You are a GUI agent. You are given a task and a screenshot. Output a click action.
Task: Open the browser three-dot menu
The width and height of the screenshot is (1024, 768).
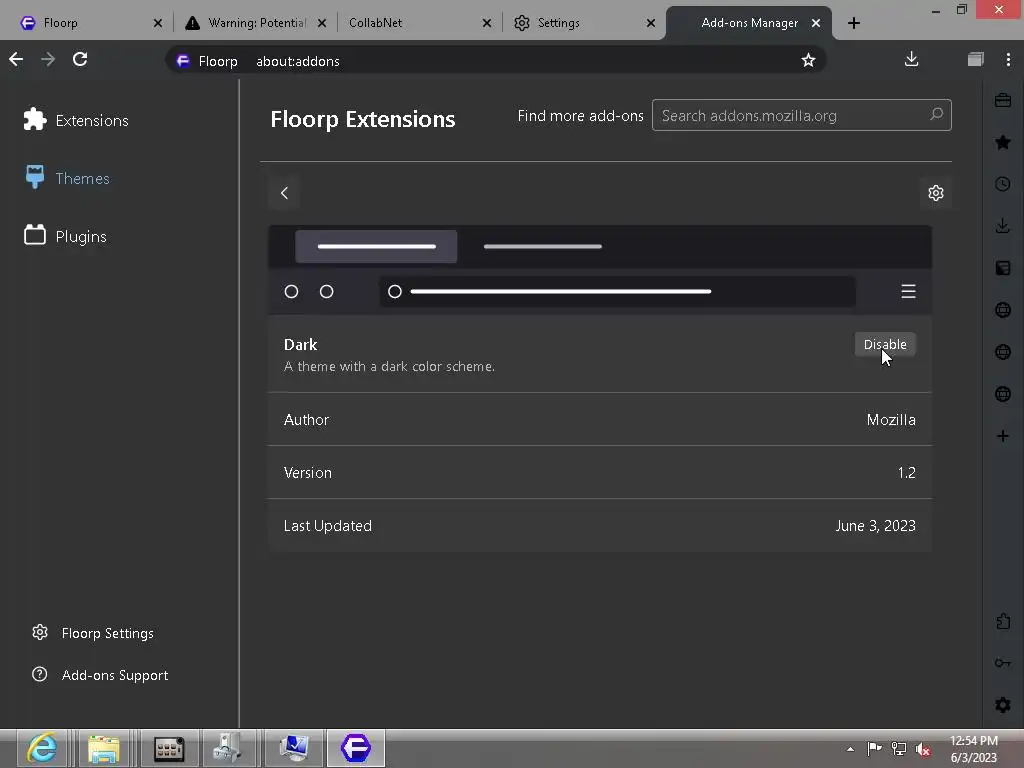coord(1008,59)
